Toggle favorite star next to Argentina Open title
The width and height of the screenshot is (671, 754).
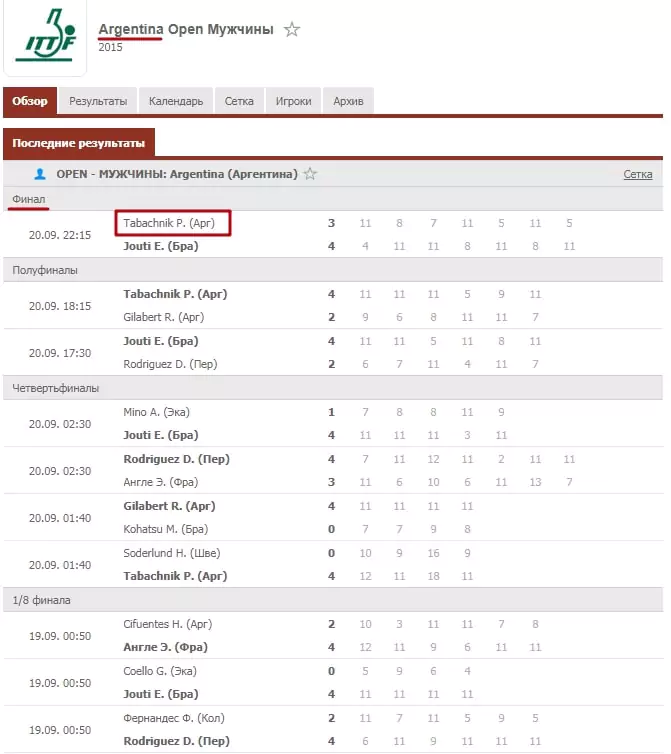[x=291, y=30]
